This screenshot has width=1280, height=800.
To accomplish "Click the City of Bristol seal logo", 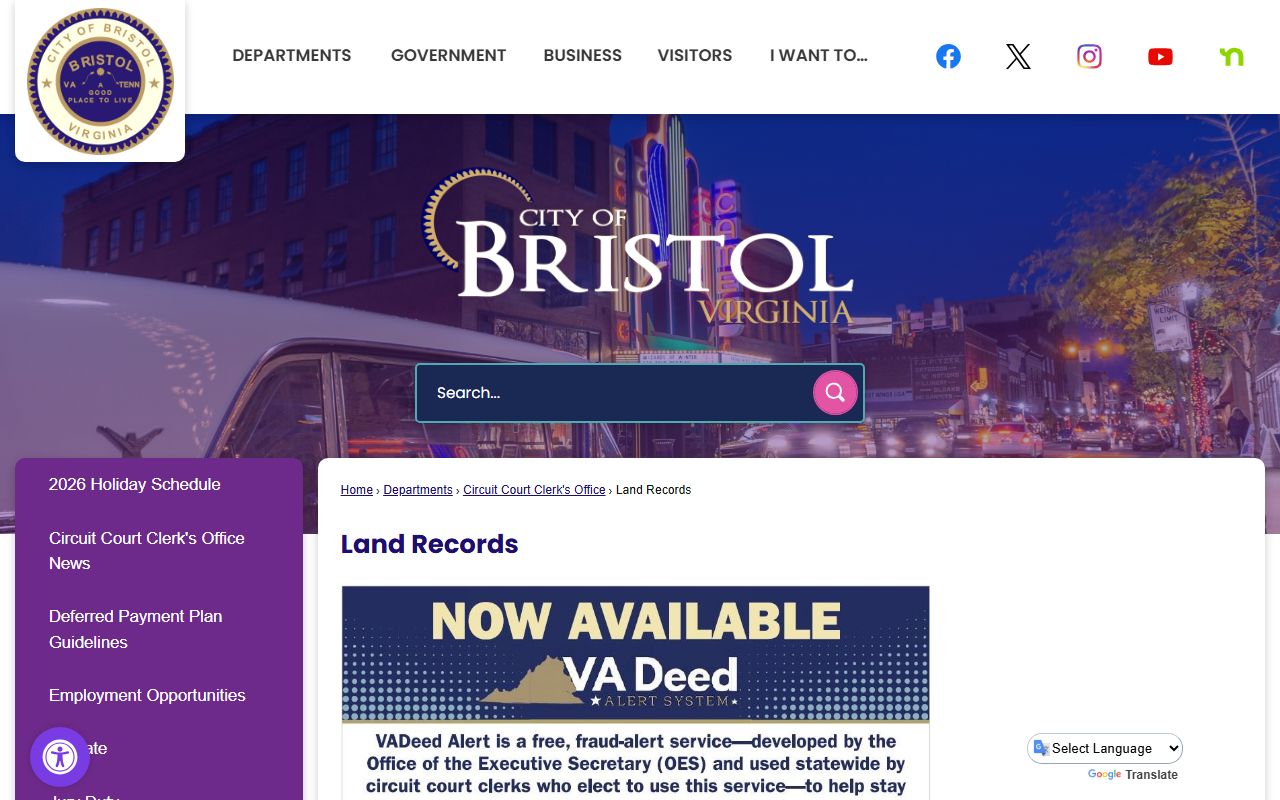I will coord(100,82).
